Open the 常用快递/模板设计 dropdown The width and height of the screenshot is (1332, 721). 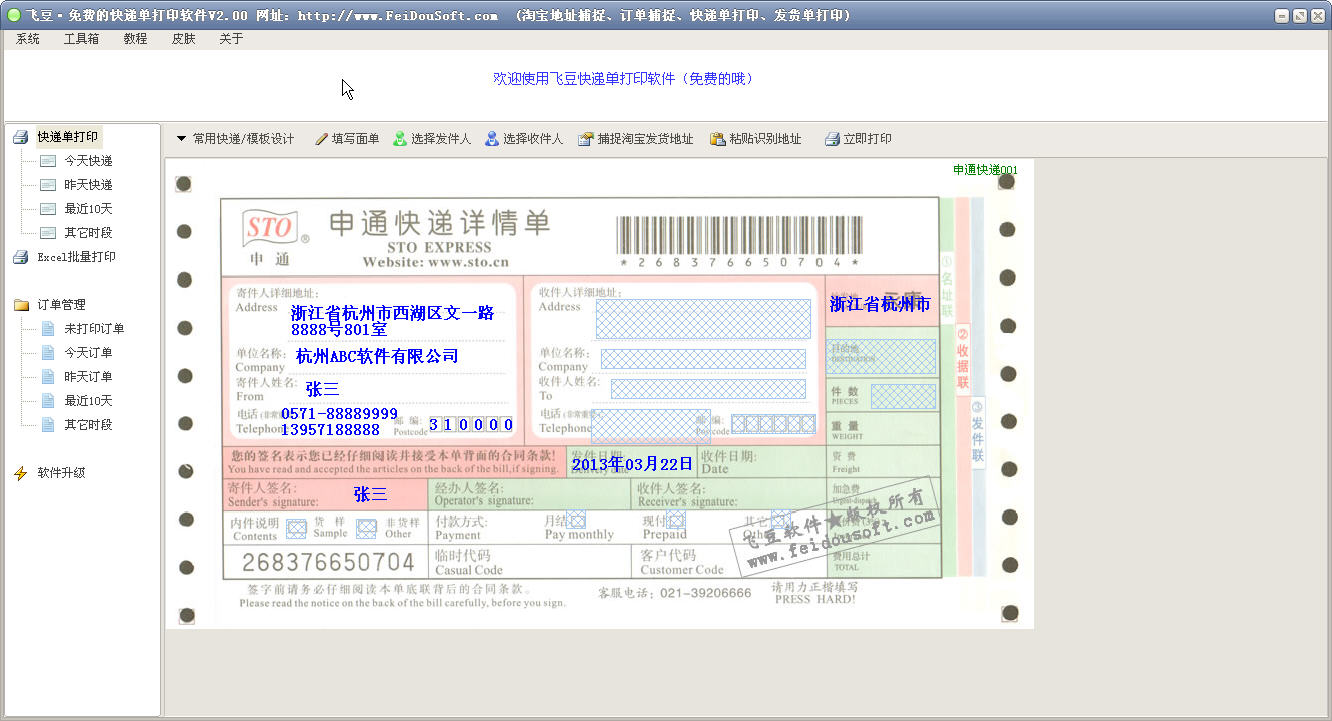[236, 139]
